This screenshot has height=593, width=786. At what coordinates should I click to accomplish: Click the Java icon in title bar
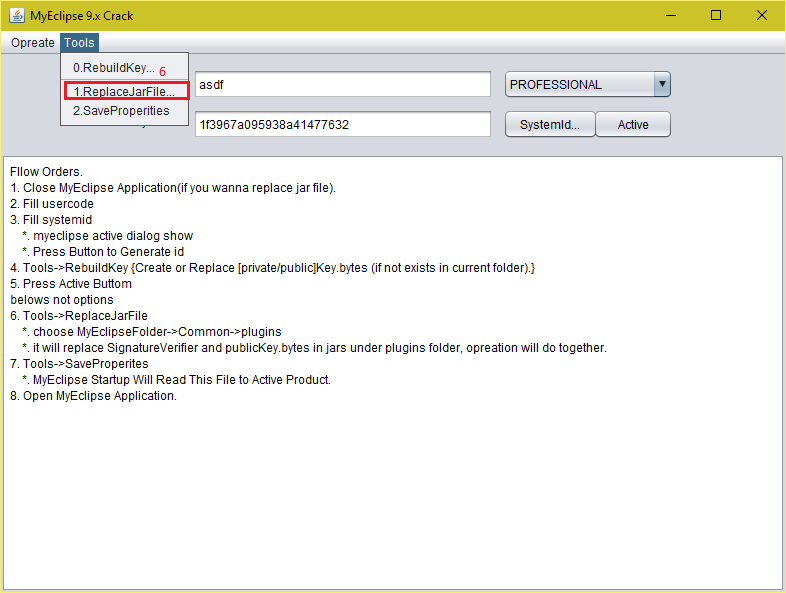(17, 16)
